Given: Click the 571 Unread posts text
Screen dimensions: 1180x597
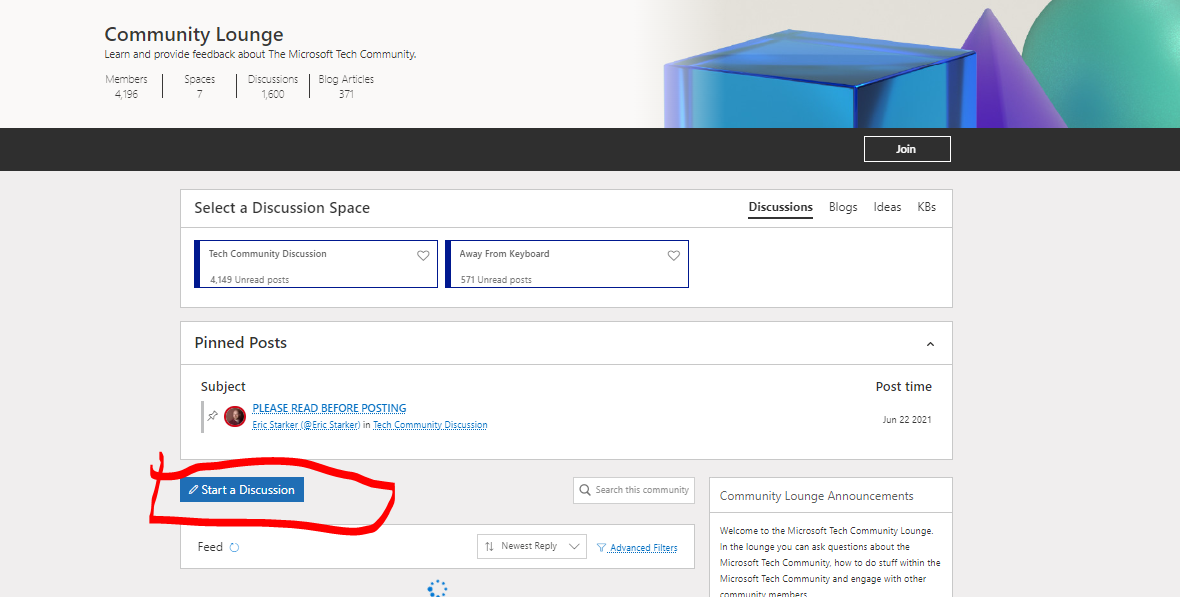Looking at the screenshot, I should 497,279.
